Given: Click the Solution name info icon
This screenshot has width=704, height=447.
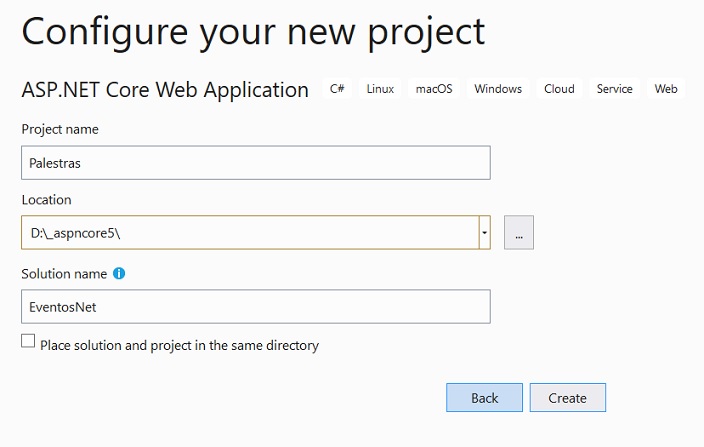Looking at the screenshot, I should 119,273.
